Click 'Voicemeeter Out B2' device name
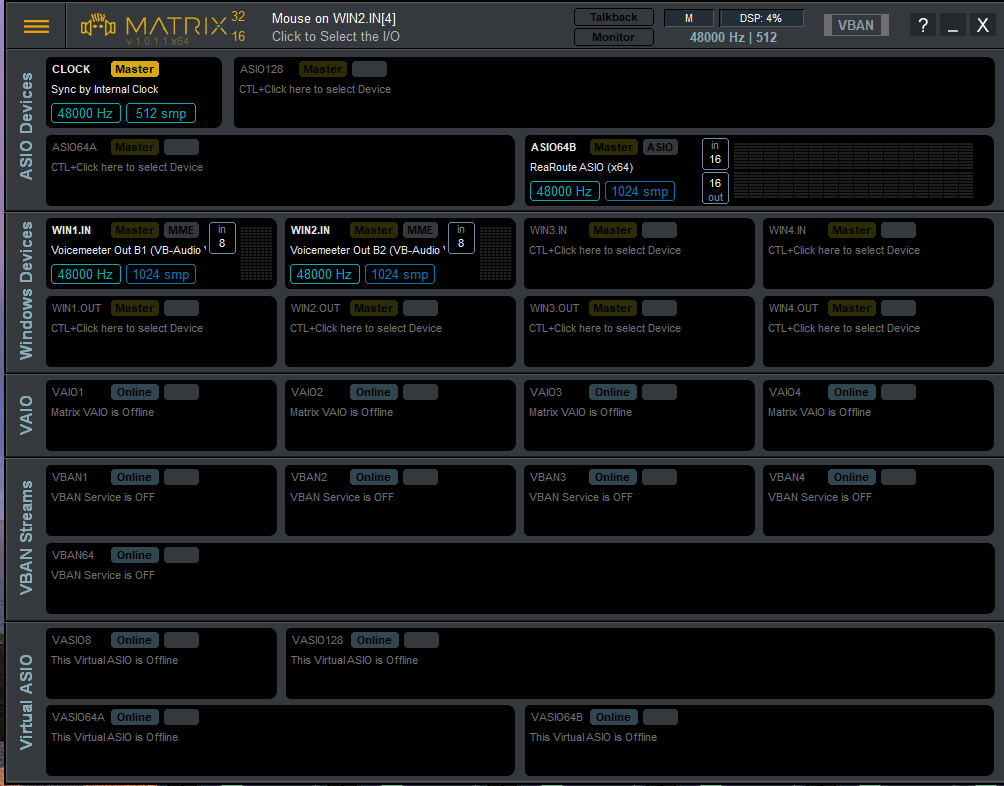The width and height of the screenshot is (1004, 786). pyautogui.click(x=368, y=250)
